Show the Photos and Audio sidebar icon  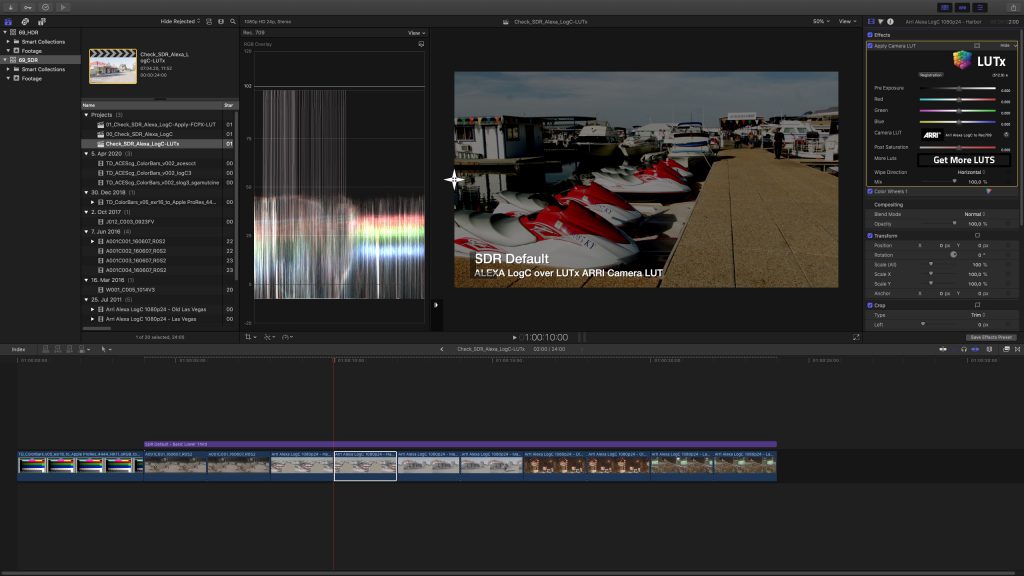coord(25,22)
